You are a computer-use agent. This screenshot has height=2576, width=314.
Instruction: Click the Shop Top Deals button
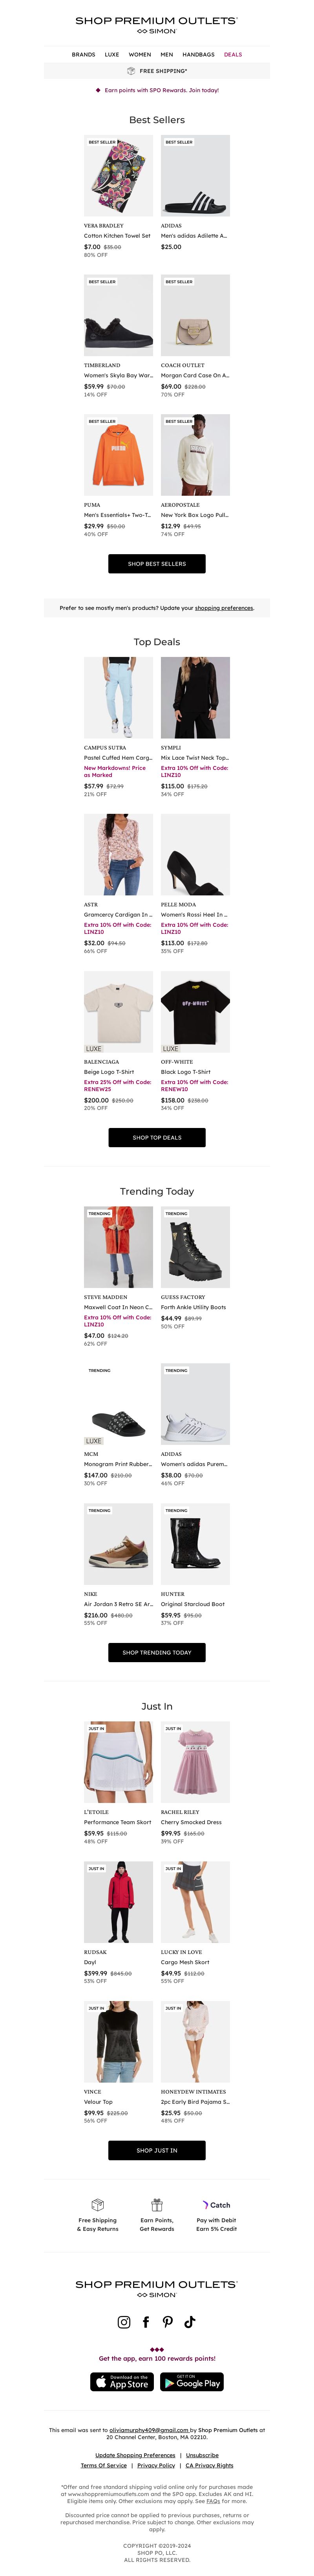(157, 1137)
